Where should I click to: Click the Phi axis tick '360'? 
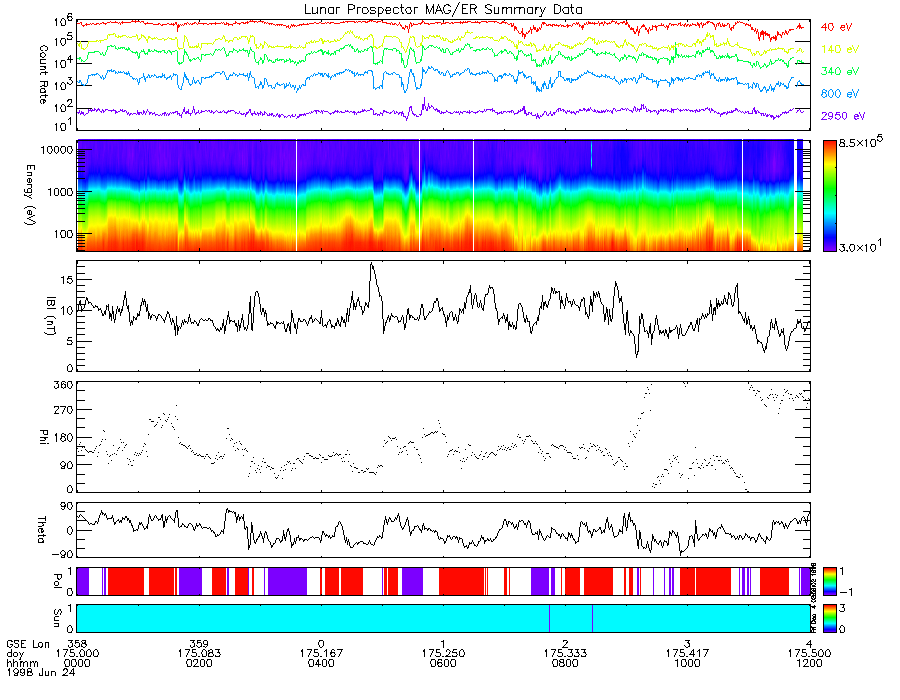point(64,384)
